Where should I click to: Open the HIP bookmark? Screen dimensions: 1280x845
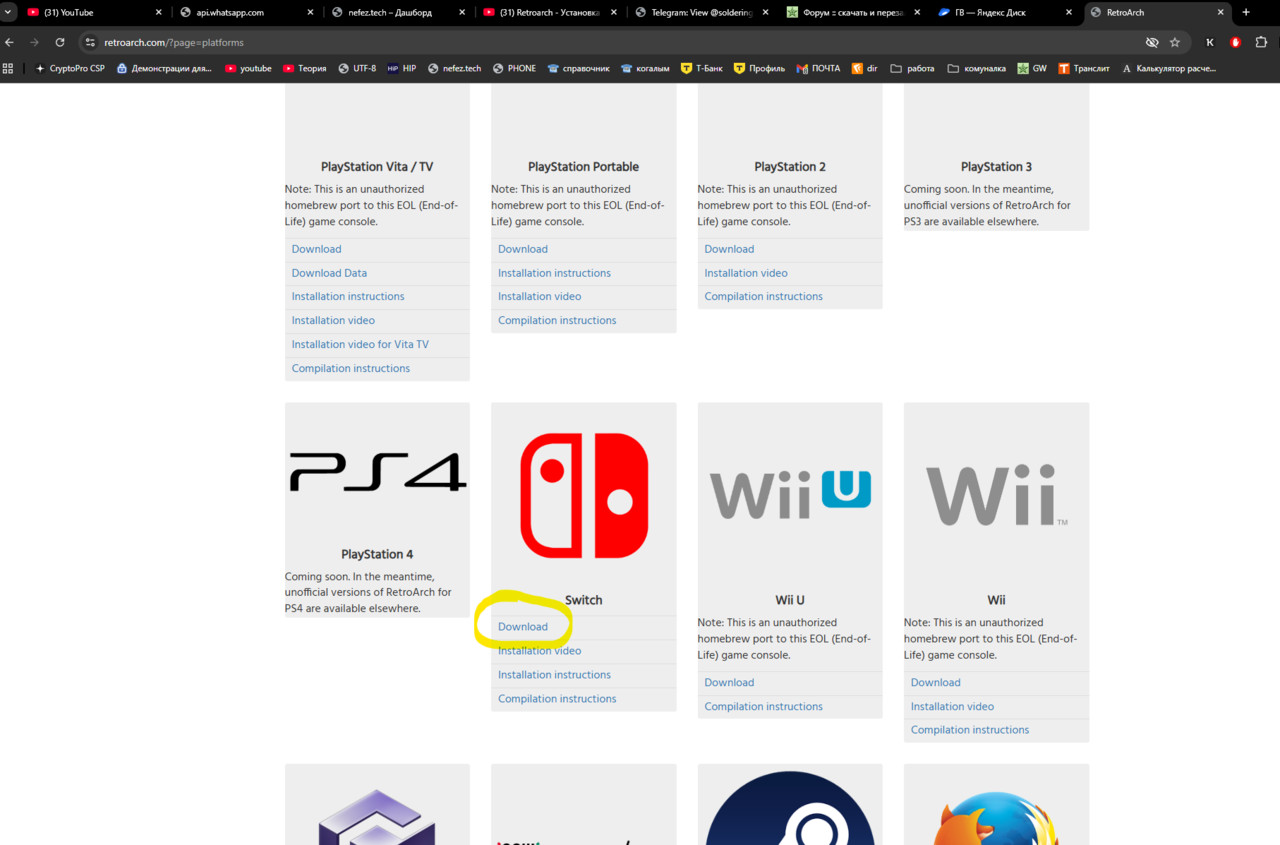[401, 68]
